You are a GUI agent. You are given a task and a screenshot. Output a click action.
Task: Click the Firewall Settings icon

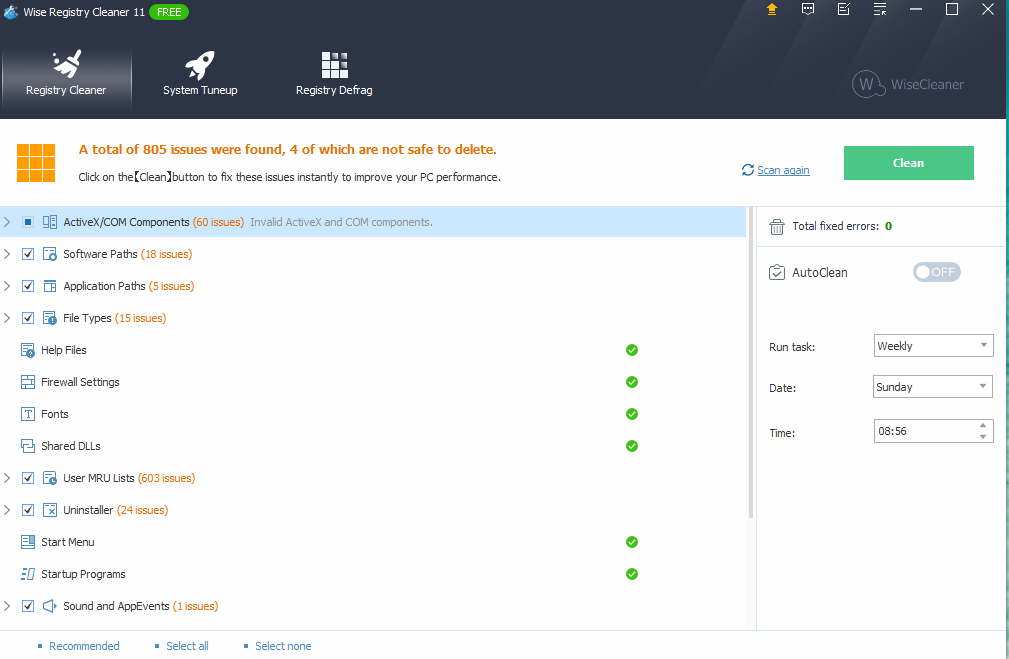[28, 382]
